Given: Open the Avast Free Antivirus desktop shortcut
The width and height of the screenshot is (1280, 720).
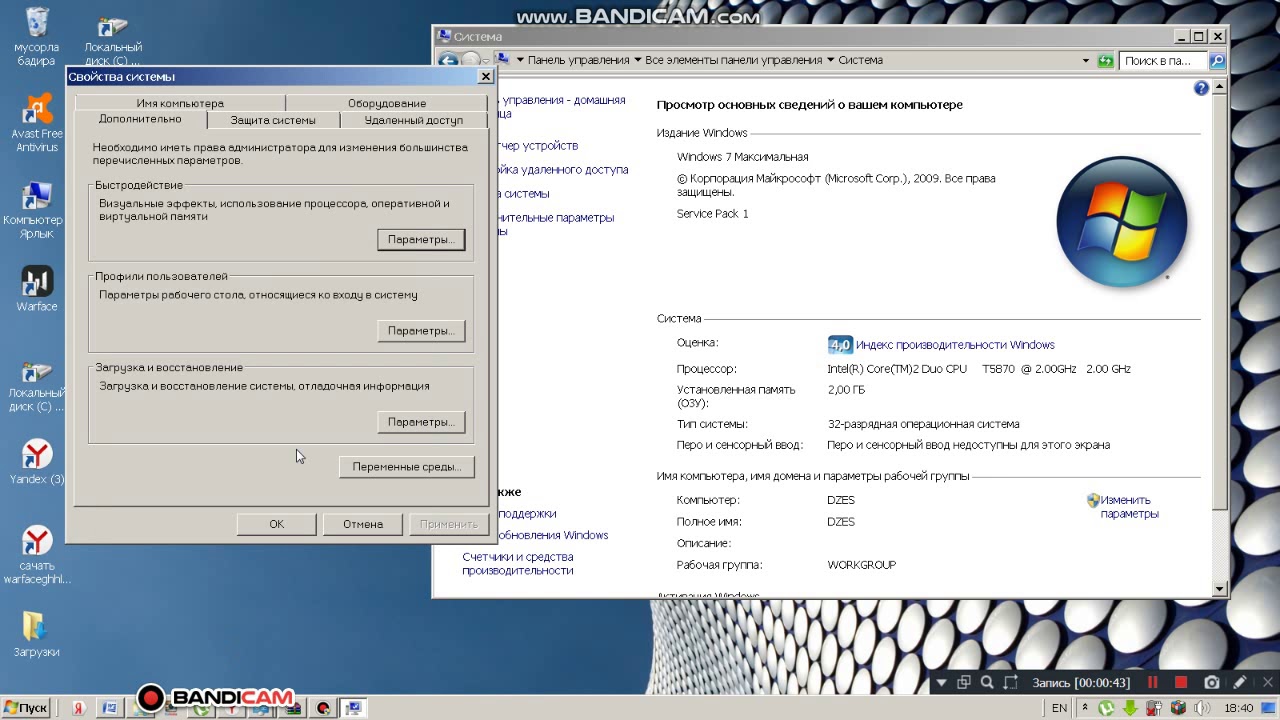Looking at the screenshot, I should [37, 122].
